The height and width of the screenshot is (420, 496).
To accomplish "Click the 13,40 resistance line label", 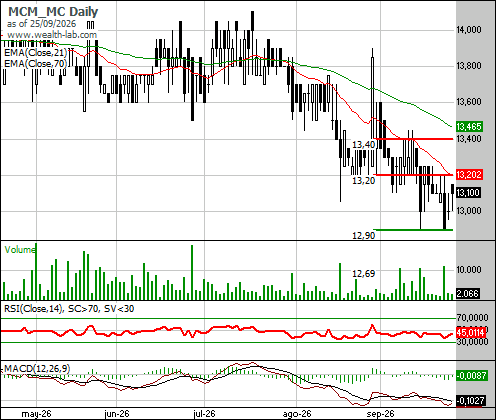I will coord(364,145).
